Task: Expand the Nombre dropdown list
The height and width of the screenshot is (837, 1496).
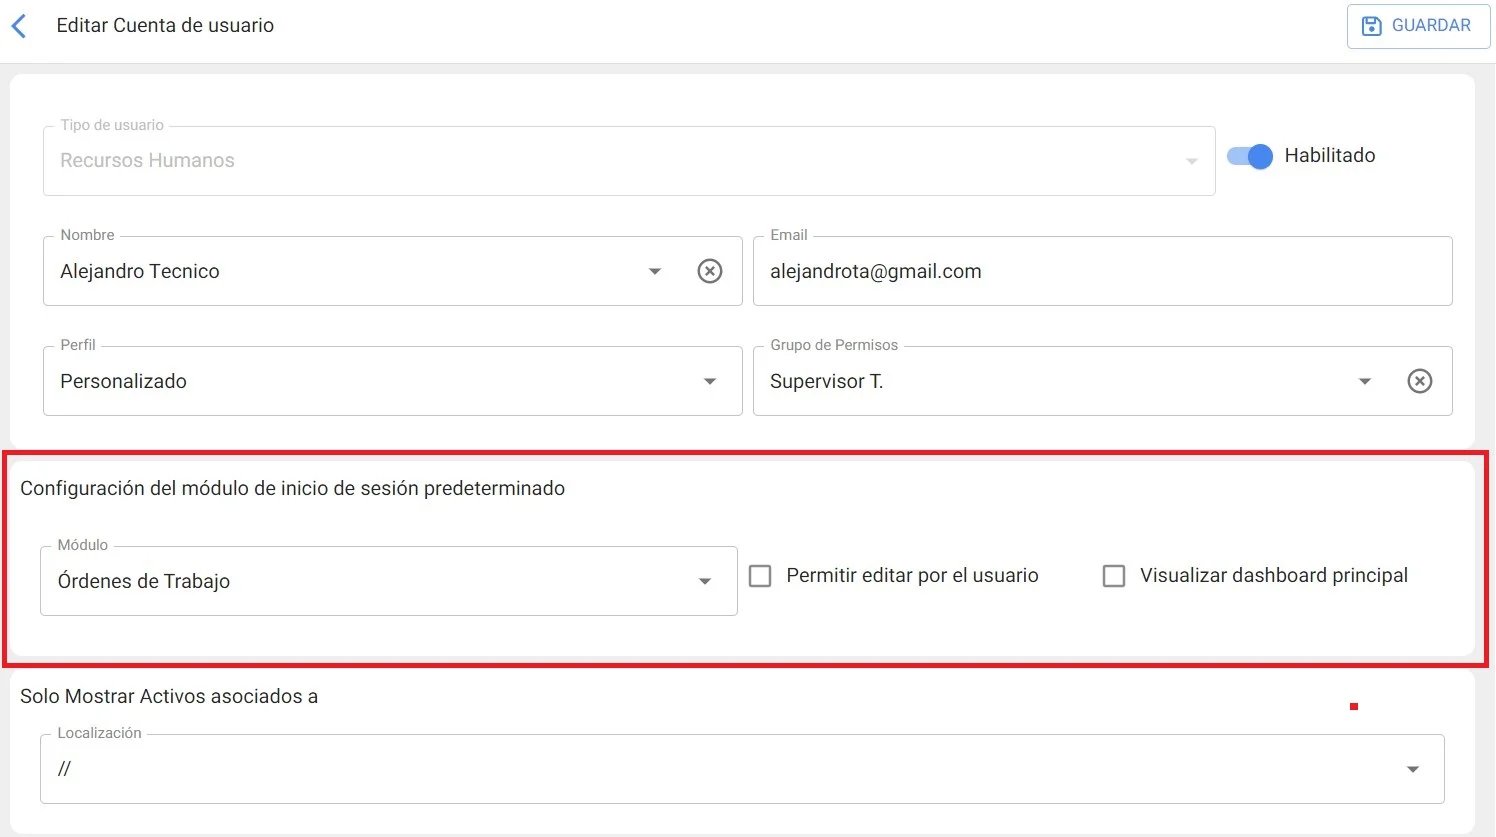Action: pos(655,271)
